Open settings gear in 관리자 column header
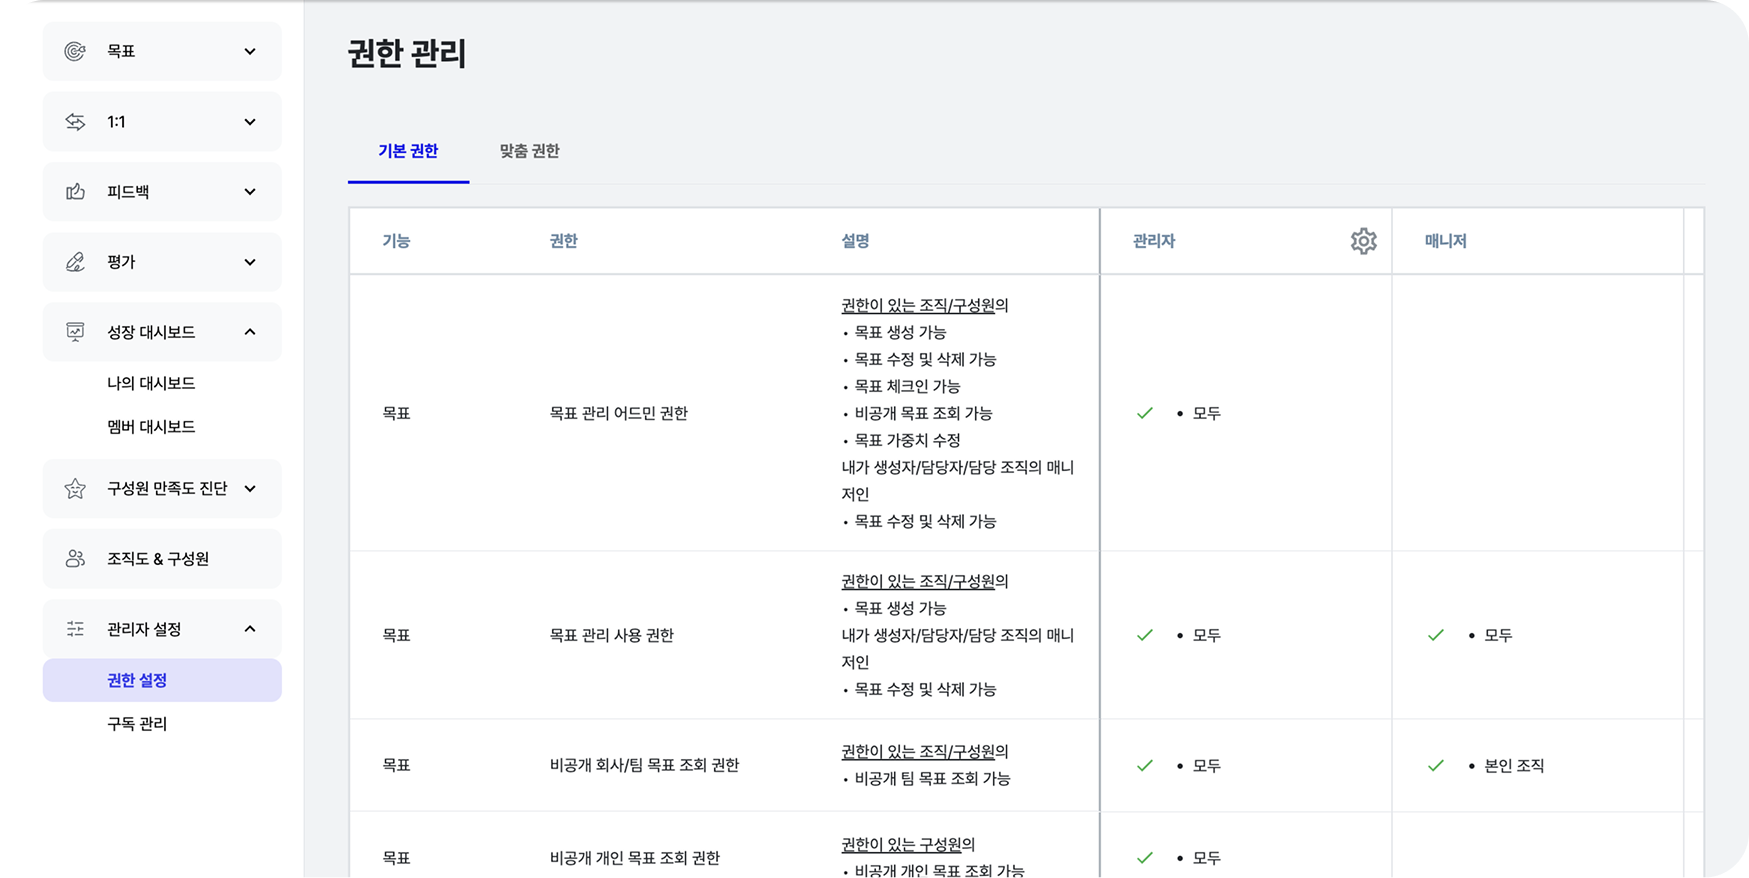The height and width of the screenshot is (878, 1749). click(x=1363, y=241)
